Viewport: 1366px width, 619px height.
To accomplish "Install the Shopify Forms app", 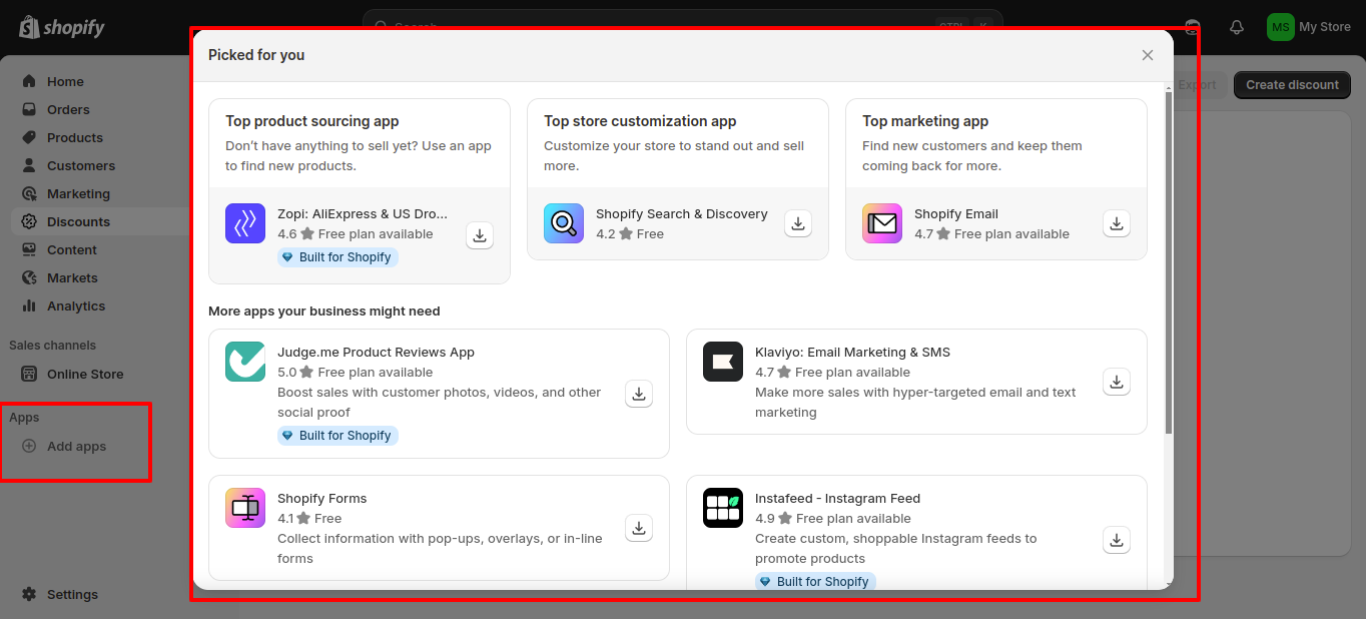I will pyautogui.click(x=638, y=527).
